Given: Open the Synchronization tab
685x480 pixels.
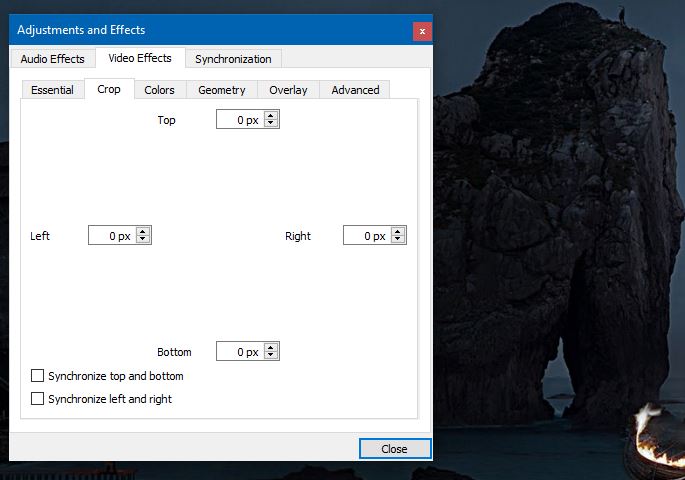Looking at the screenshot, I should 233,59.
